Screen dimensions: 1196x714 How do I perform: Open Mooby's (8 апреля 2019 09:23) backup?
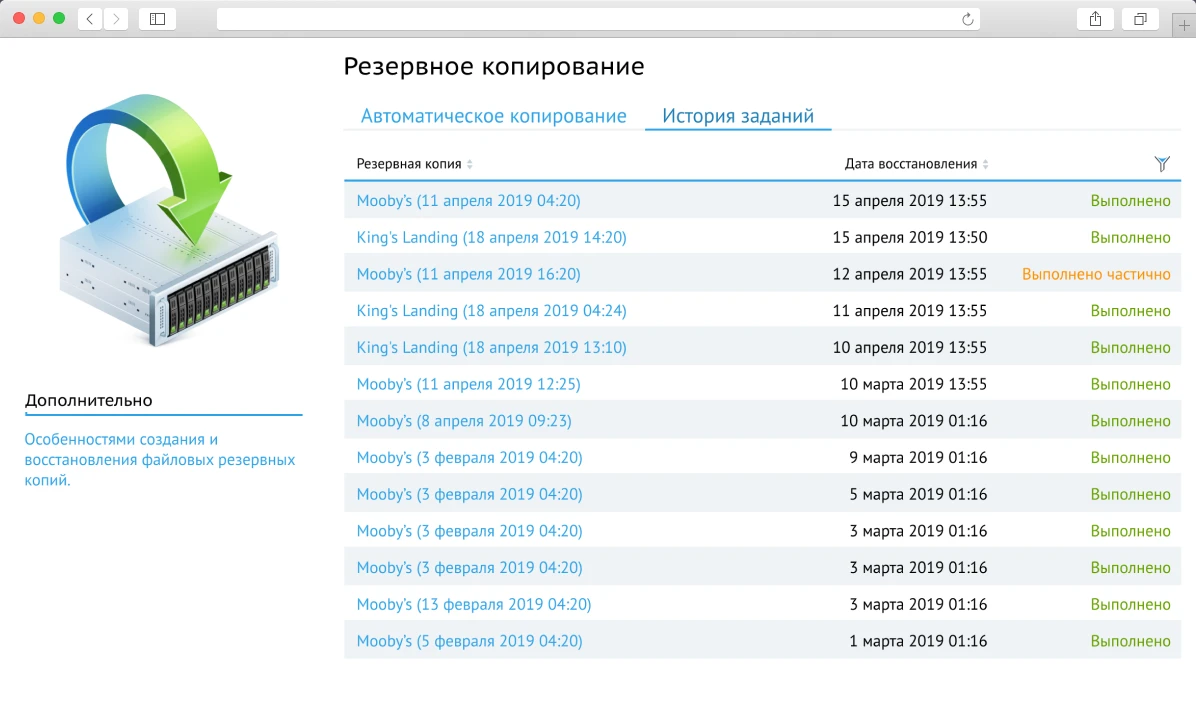tap(464, 421)
